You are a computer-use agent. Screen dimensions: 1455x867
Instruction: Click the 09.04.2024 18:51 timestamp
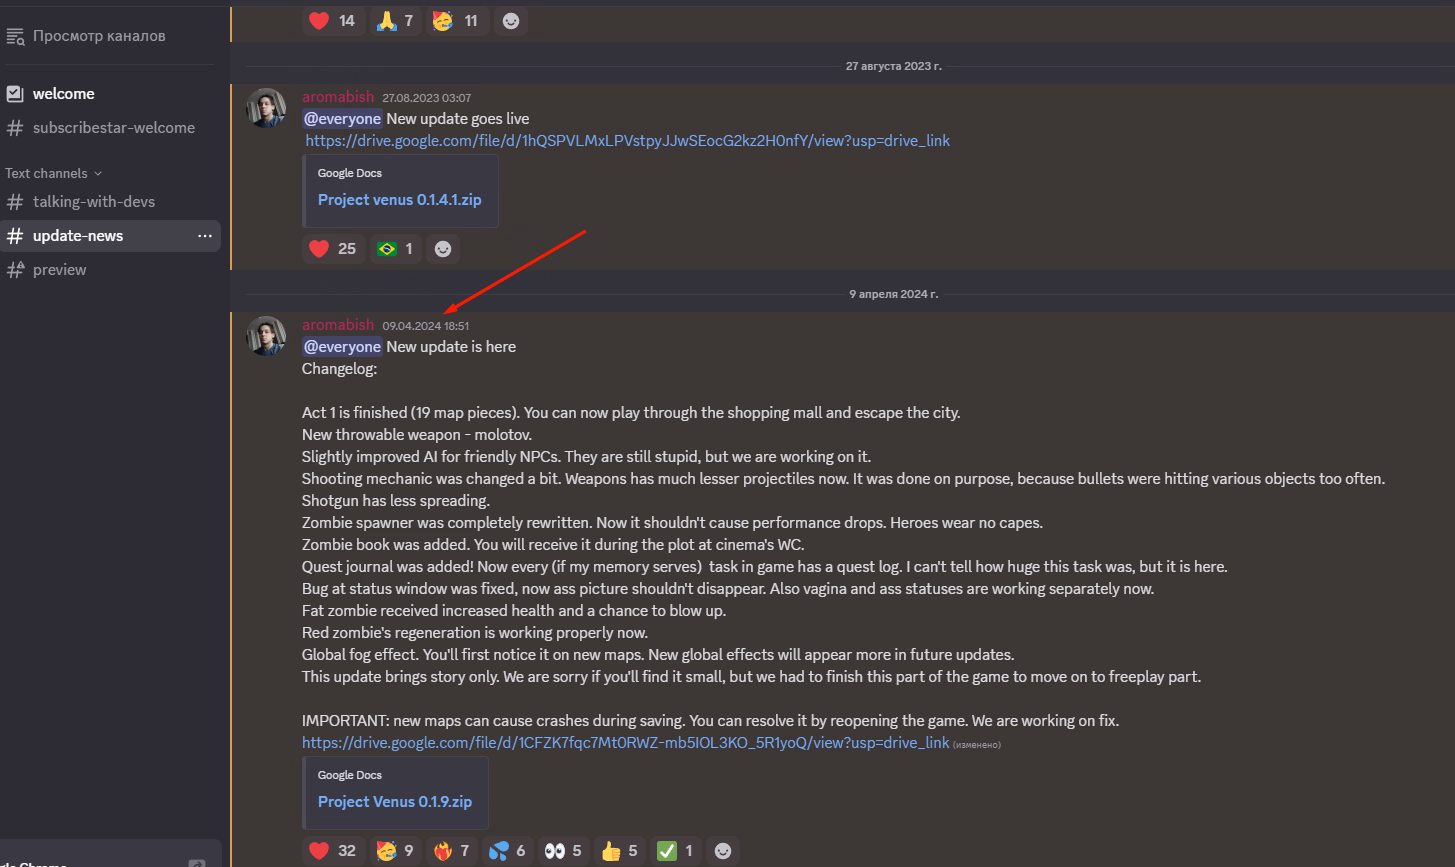pyautogui.click(x=425, y=326)
